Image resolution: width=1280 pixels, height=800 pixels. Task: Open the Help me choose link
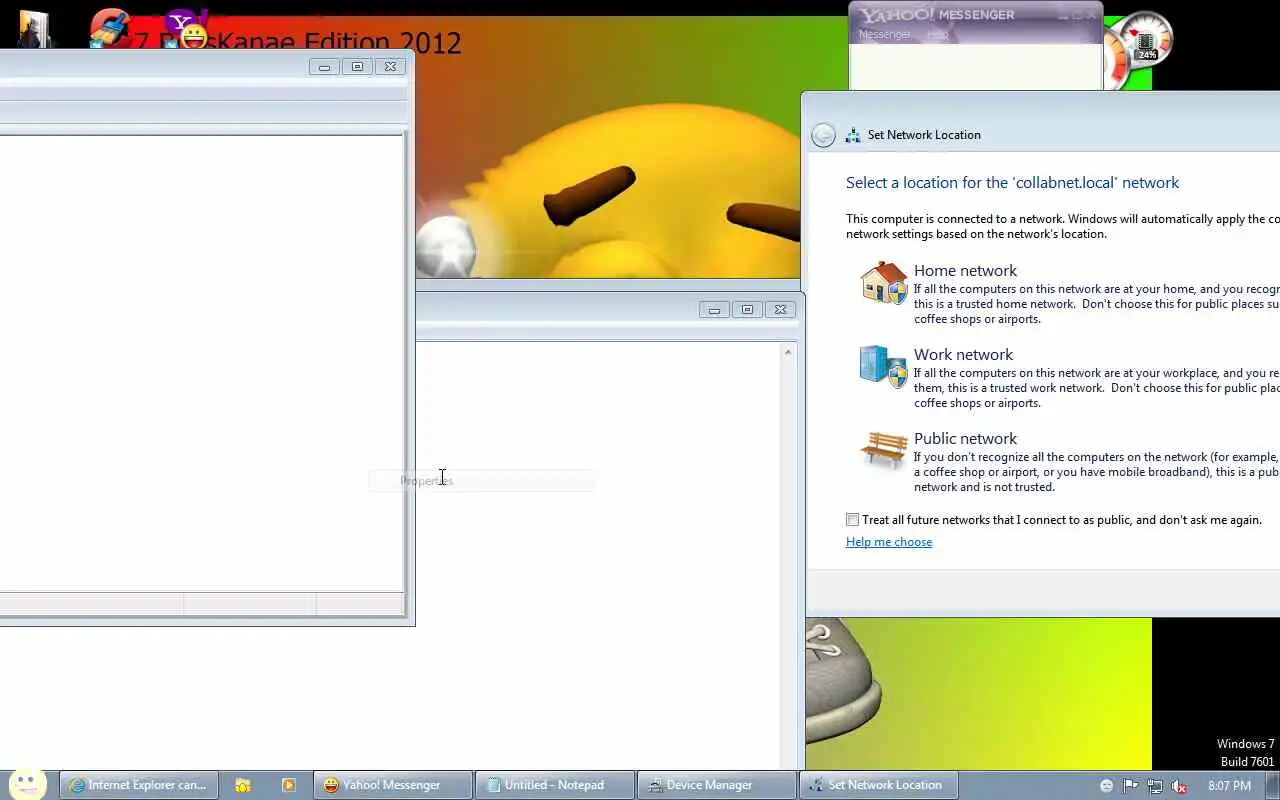(889, 542)
